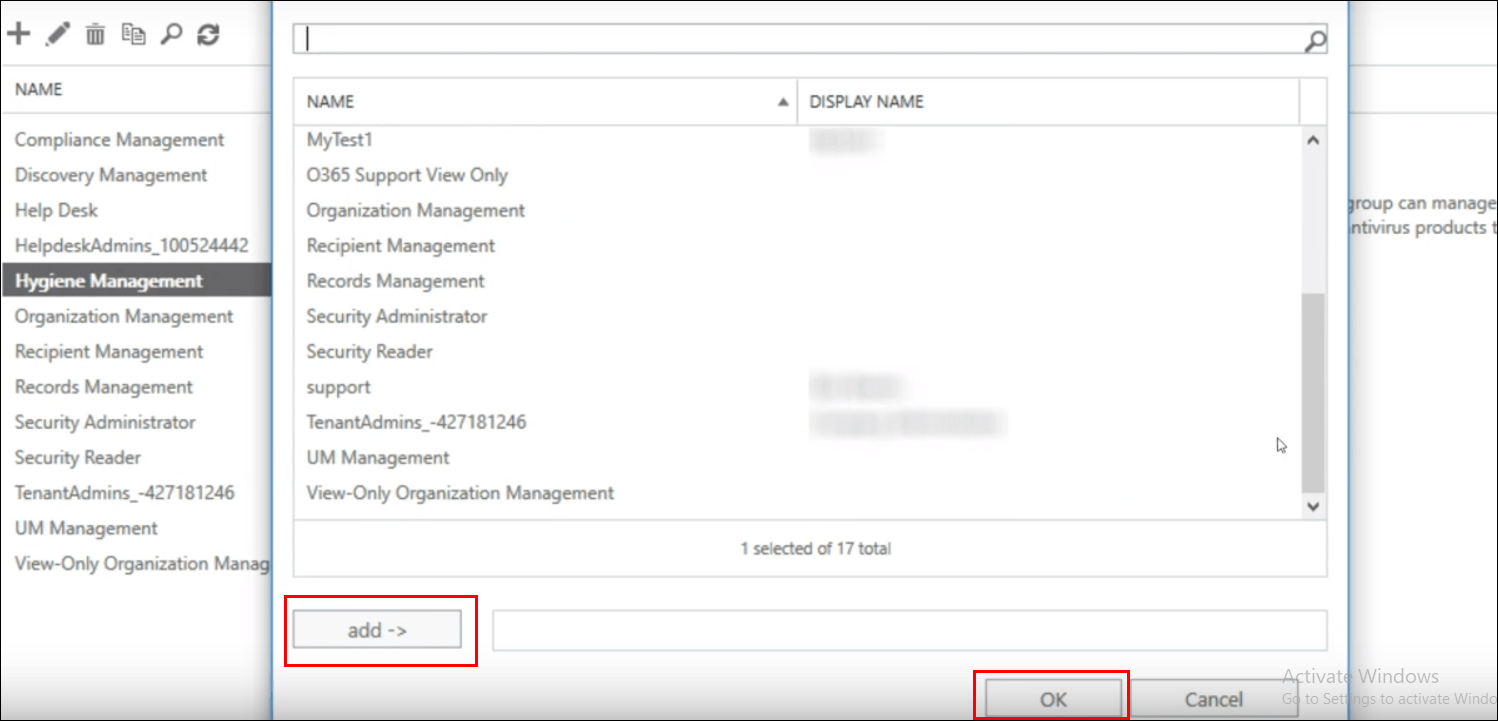Click the magnifier icon inside the dialog search box
Image resolution: width=1498 pixels, height=721 pixels.
pyautogui.click(x=1315, y=39)
